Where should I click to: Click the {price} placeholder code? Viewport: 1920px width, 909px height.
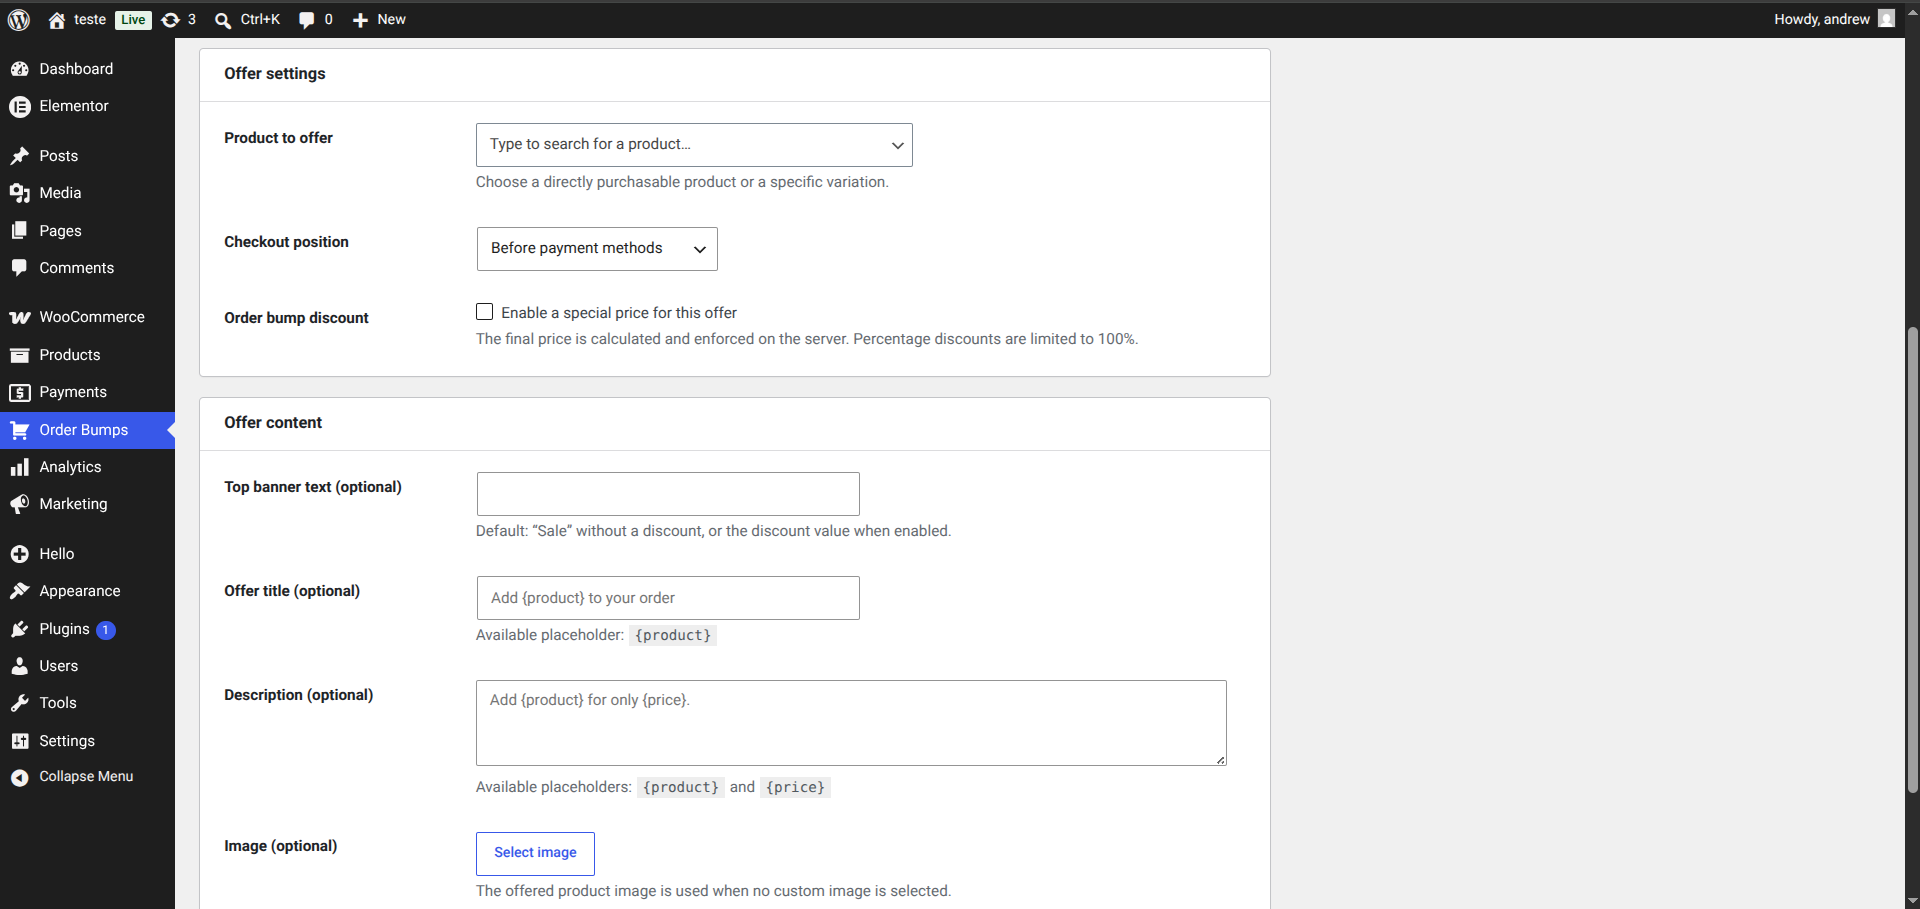pyautogui.click(x=795, y=788)
